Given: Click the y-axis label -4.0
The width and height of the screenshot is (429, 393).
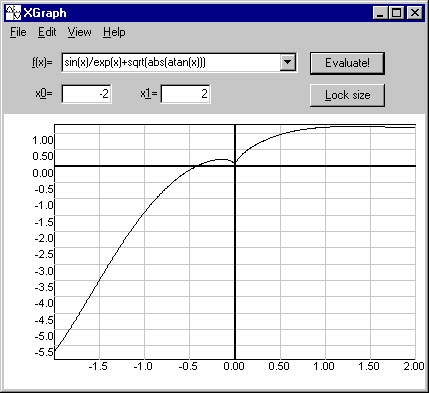Looking at the screenshot, I should coord(44,303).
